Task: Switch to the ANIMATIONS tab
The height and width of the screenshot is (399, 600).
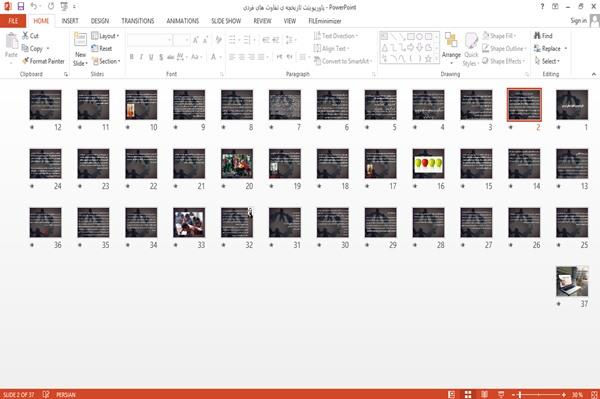Action: 183,21
